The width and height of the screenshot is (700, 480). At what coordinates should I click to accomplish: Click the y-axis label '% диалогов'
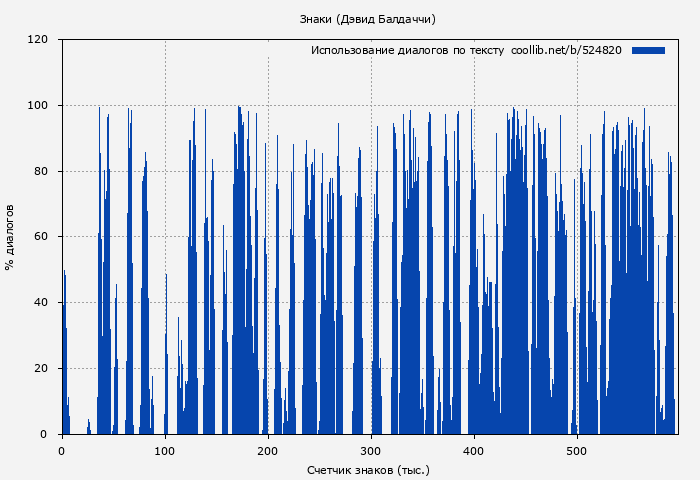[x=10, y=237]
